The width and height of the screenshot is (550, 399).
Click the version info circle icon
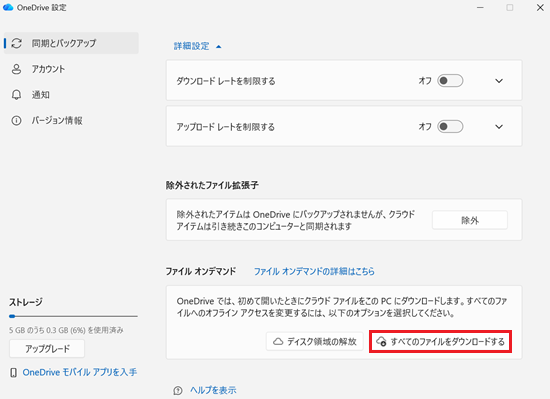(16, 121)
